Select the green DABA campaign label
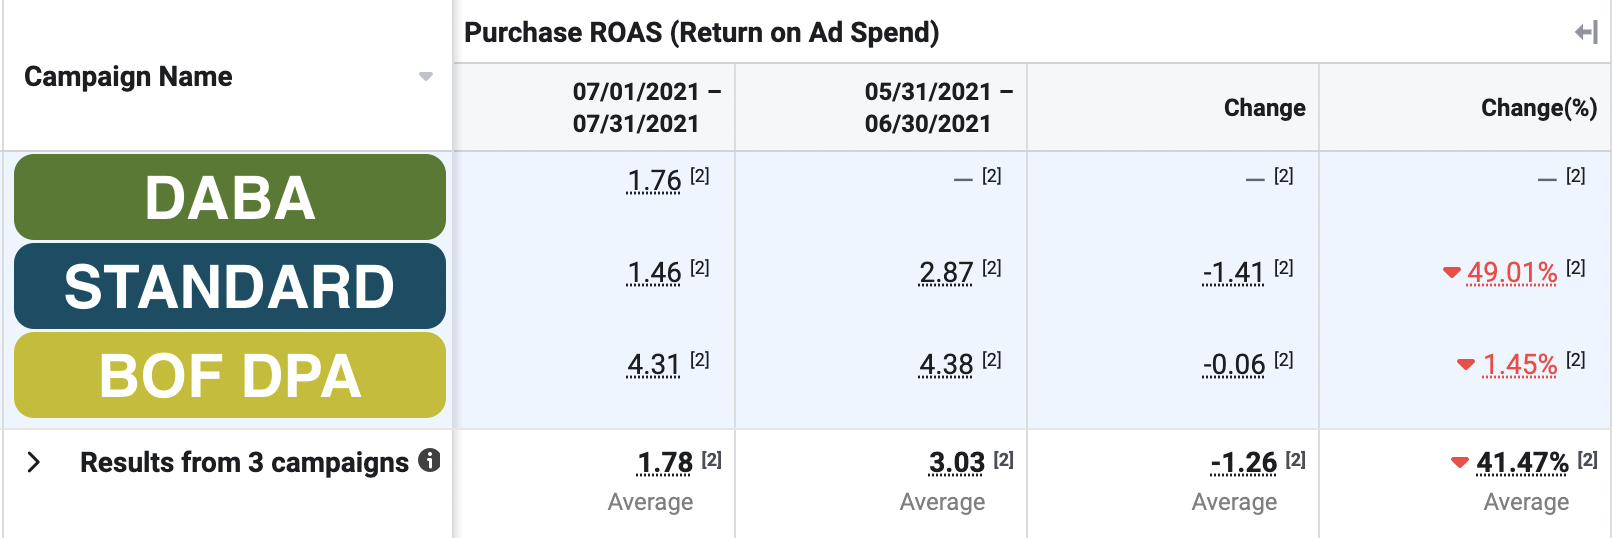The height and width of the screenshot is (538, 1612). pyautogui.click(x=230, y=197)
